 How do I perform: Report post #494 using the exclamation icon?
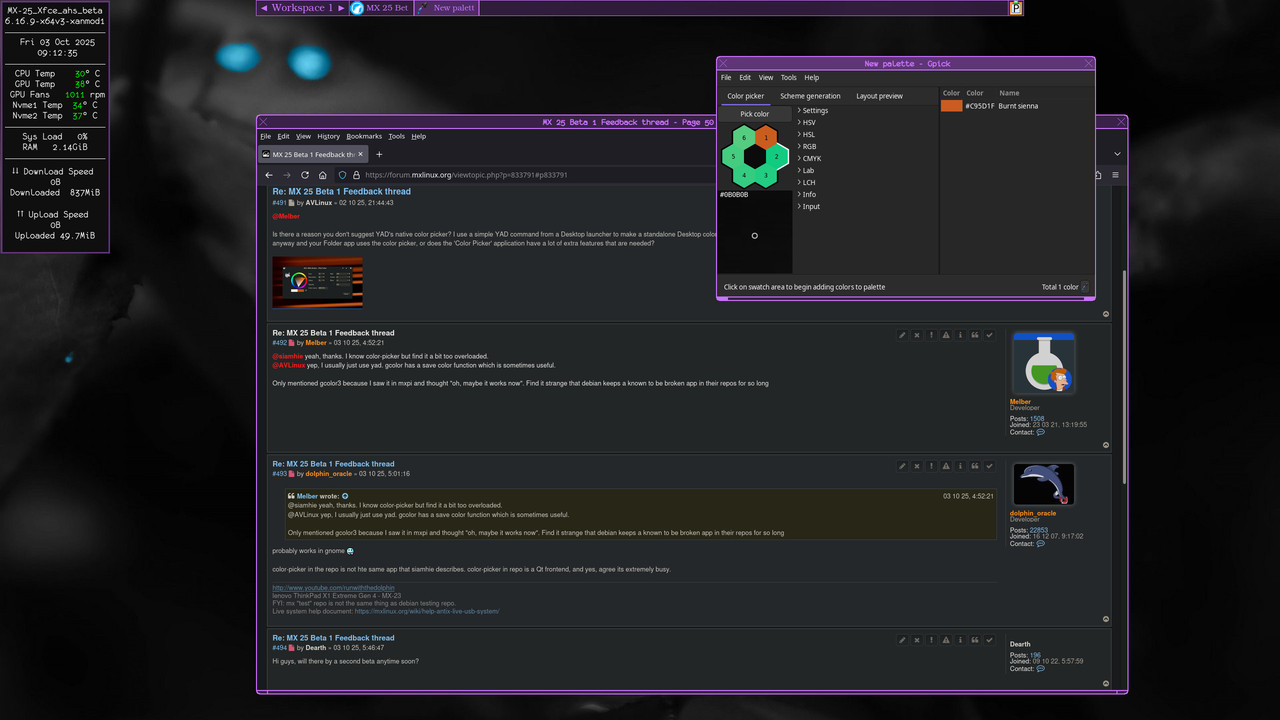tap(931, 640)
